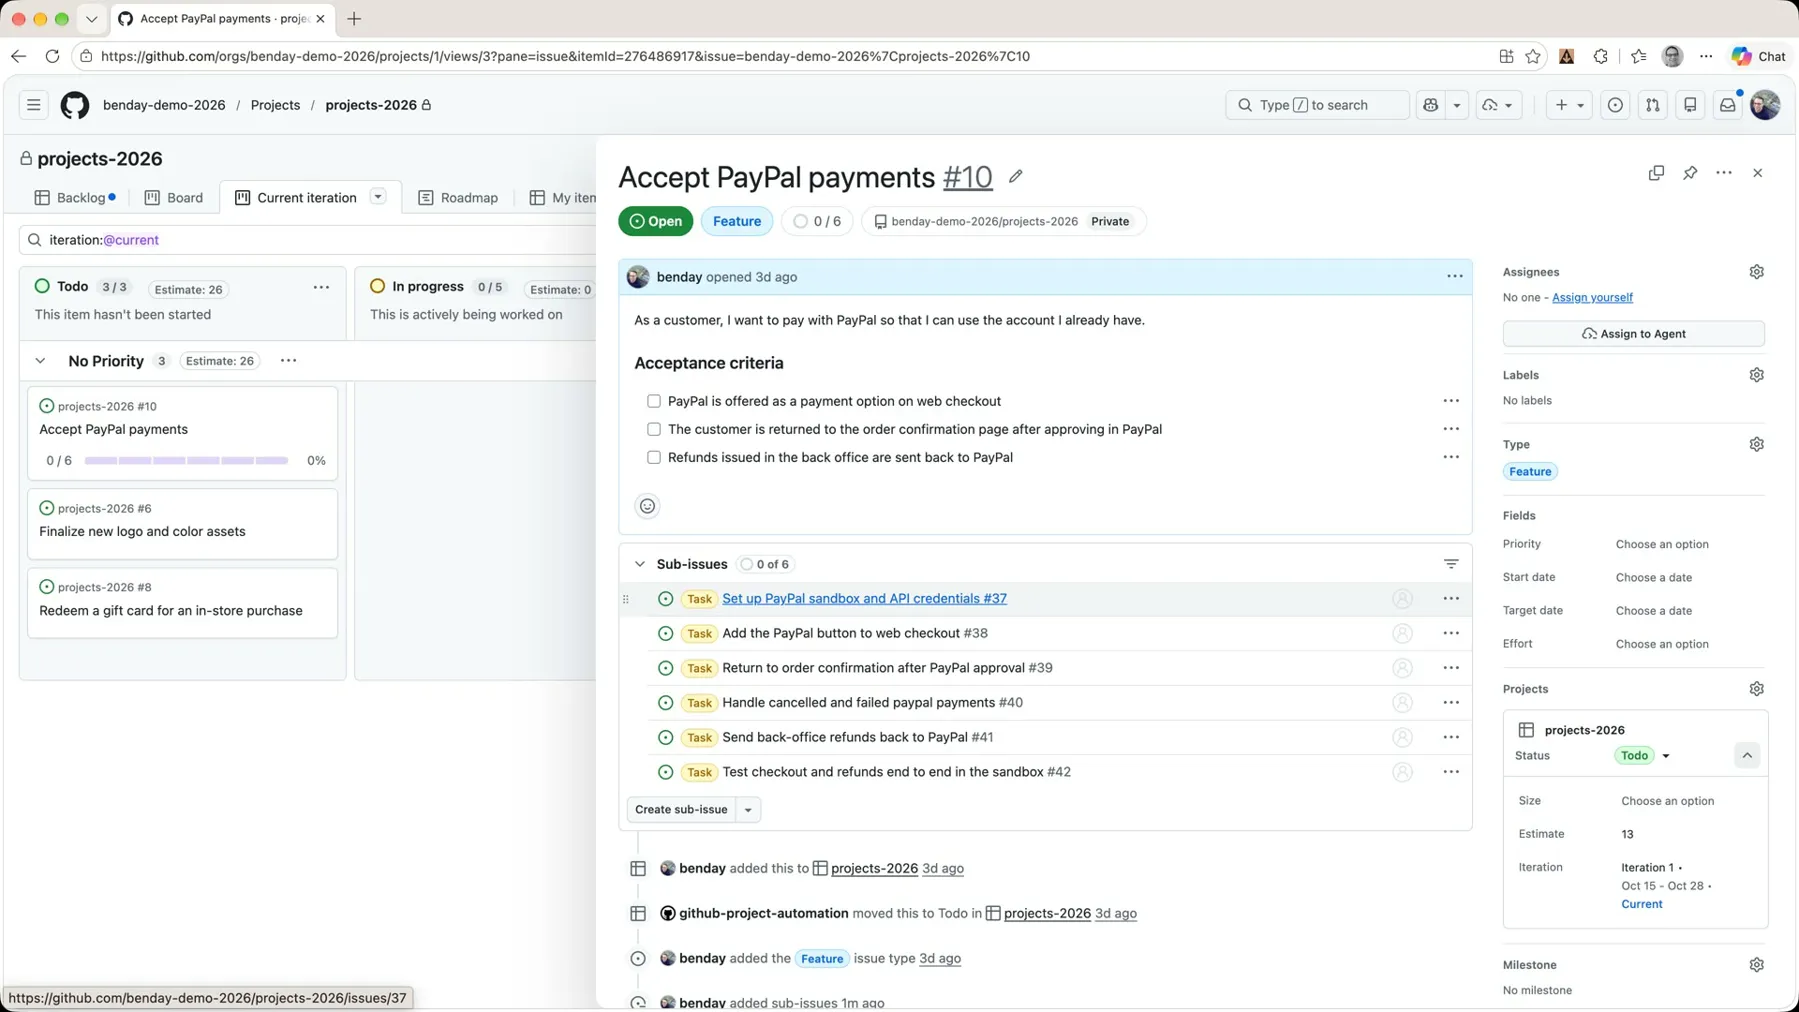Switch to the Backlog tab
The height and width of the screenshot is (1012, 1799).
76,198
